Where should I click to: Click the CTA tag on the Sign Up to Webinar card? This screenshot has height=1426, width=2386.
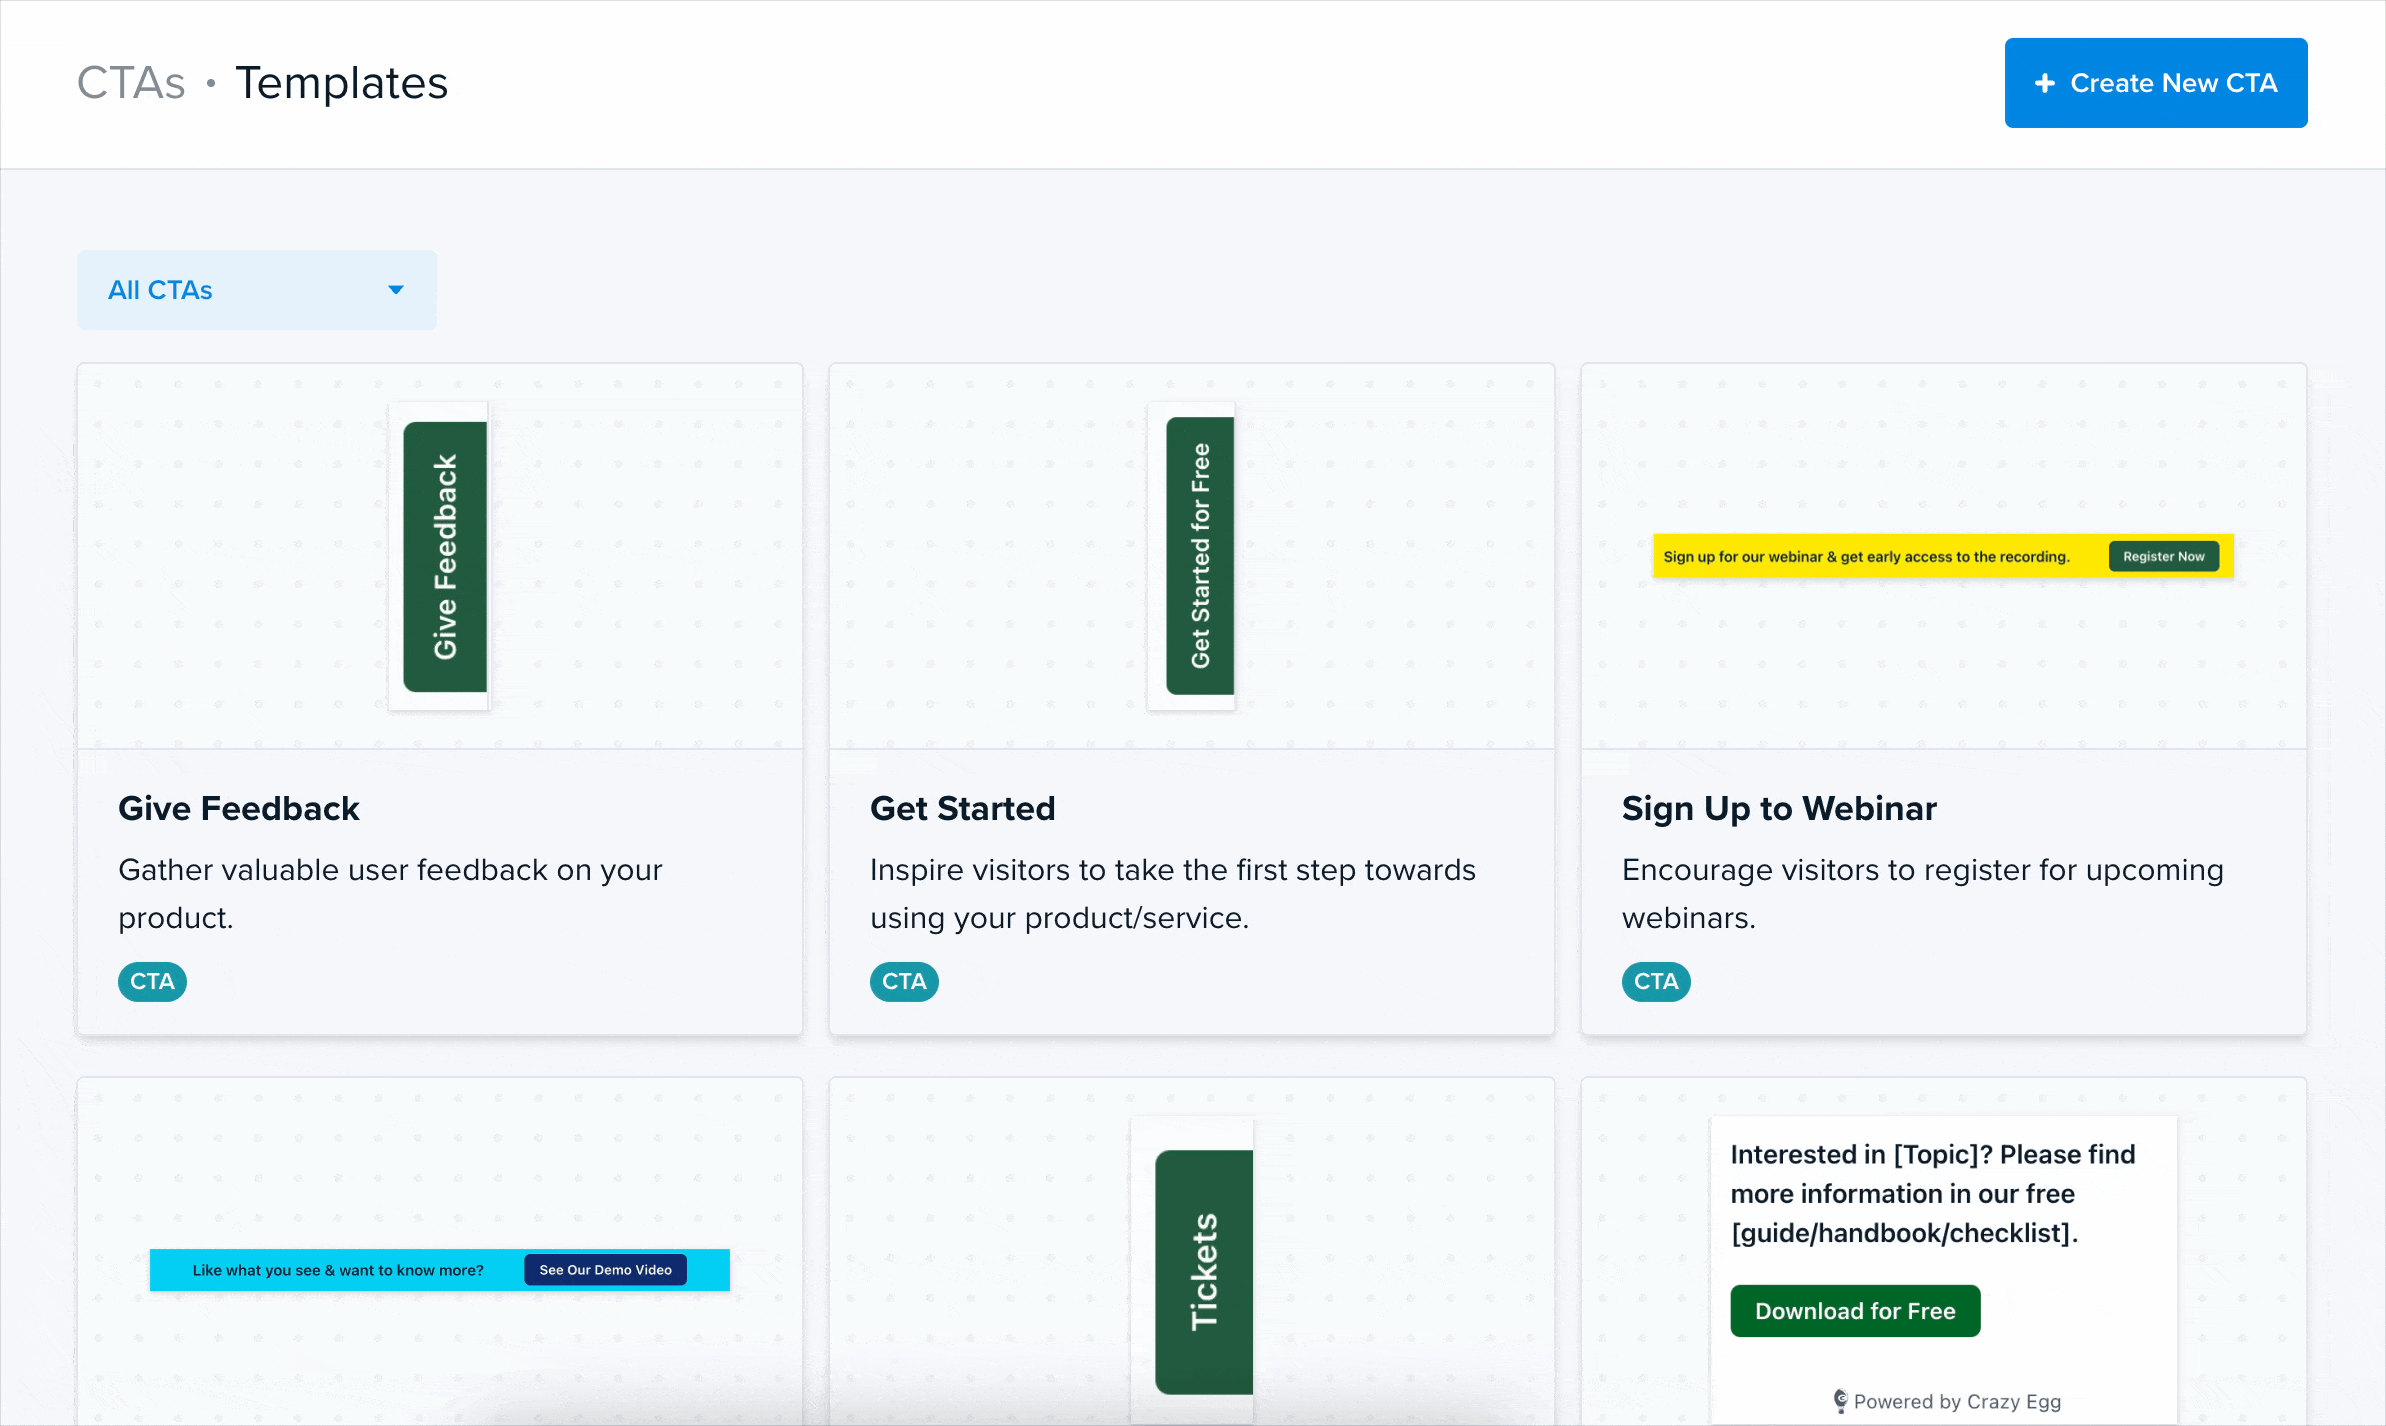point(1656,982)
